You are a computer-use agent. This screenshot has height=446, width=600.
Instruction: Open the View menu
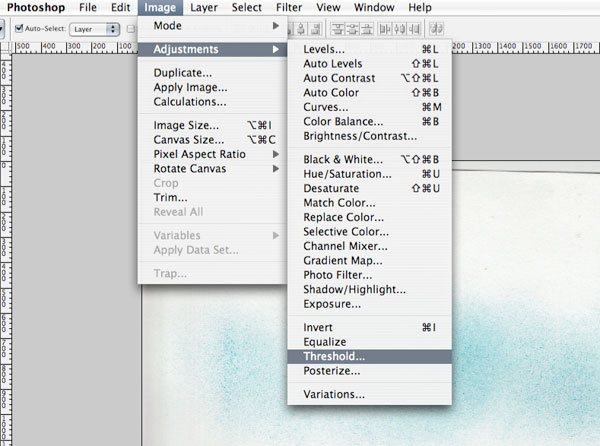328,7
